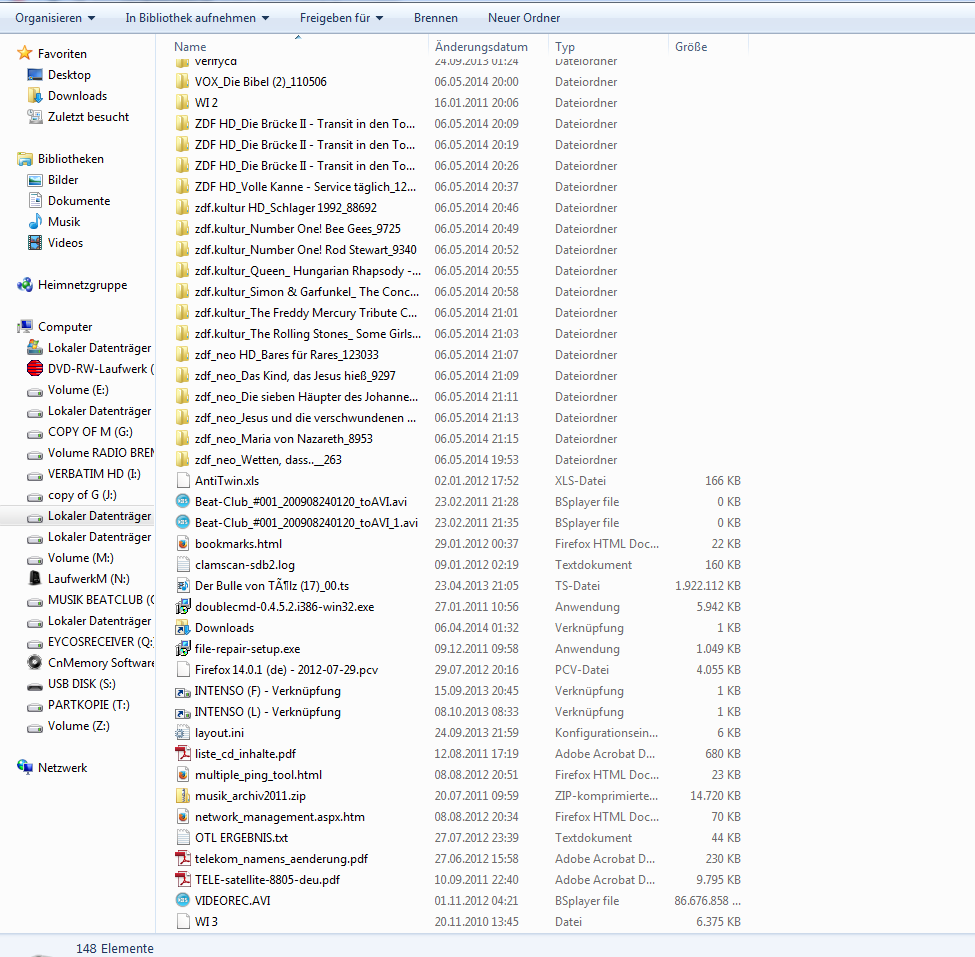Select Volume RADIO BREM drive
The width and height of the screenshot is (975, 957).
[x=101, y=453]
